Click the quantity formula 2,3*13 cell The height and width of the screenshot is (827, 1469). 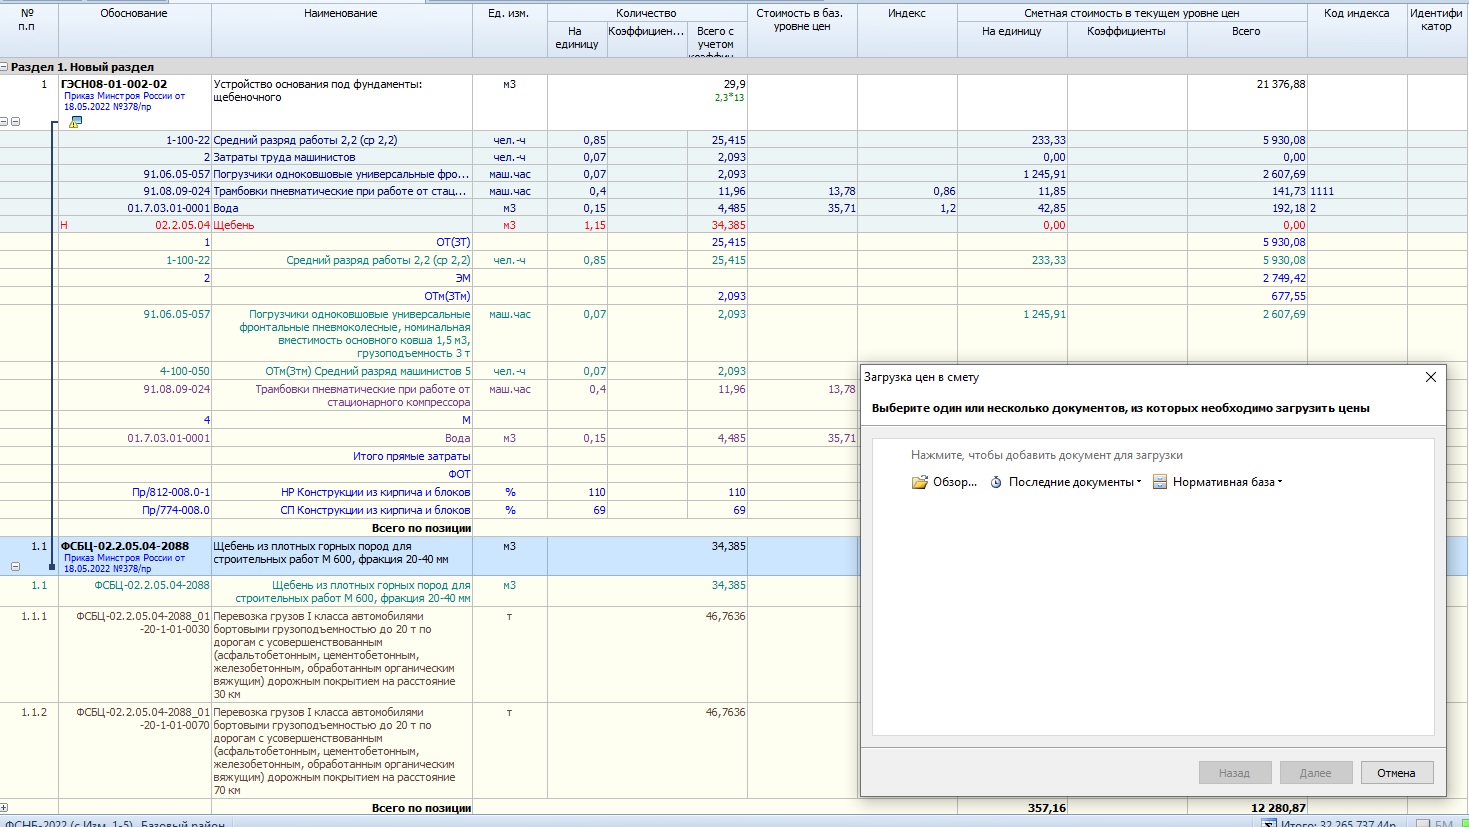(729, 98)
